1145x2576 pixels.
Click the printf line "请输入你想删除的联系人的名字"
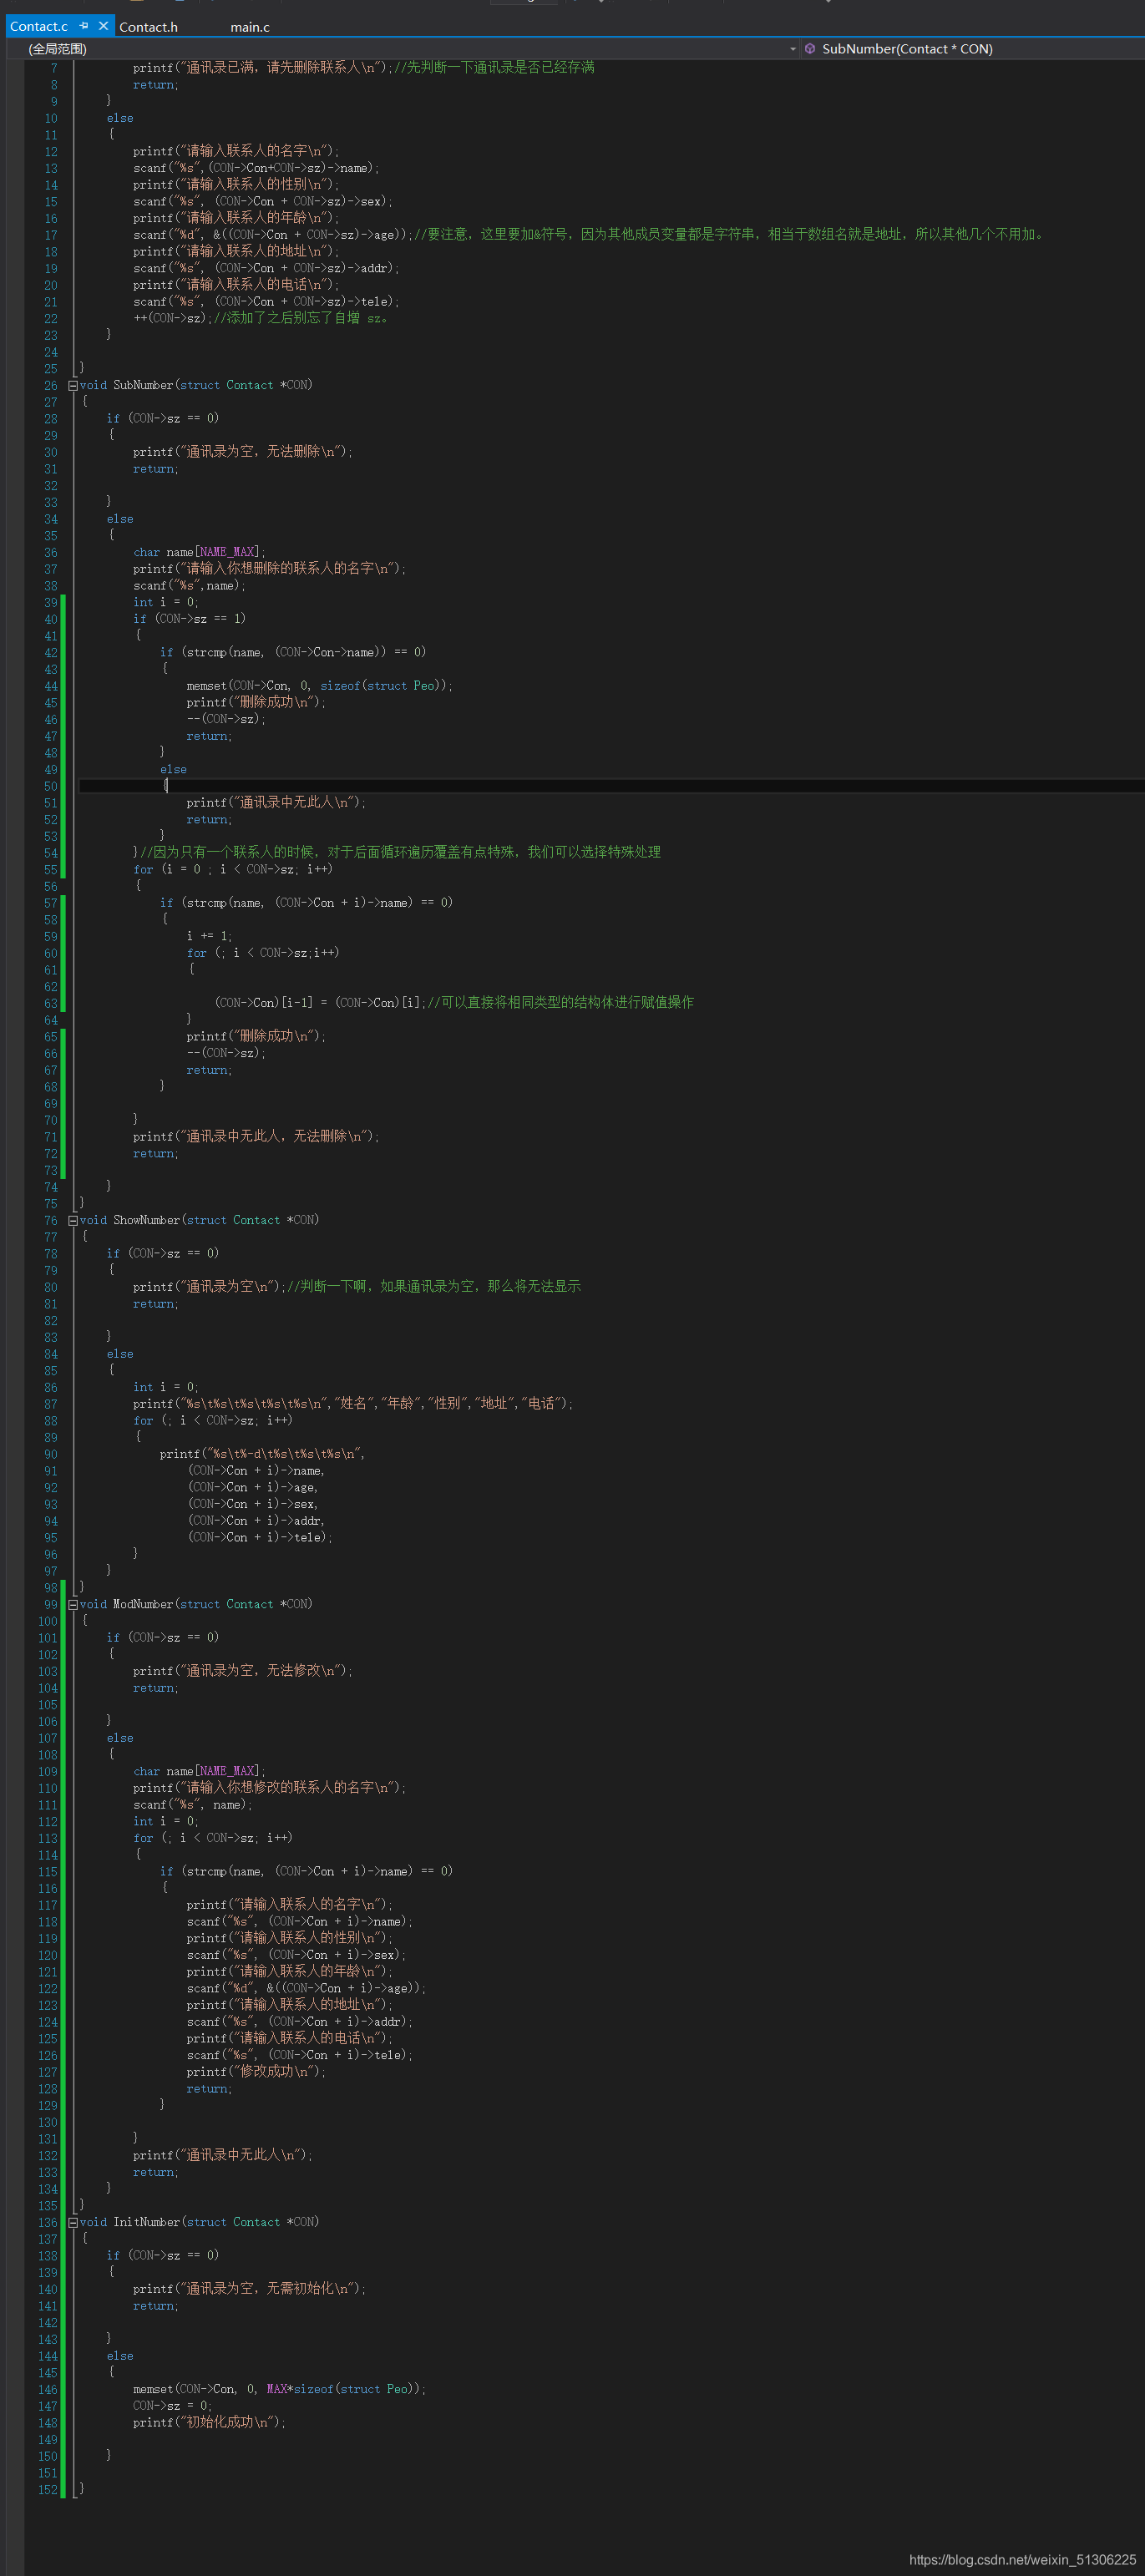(x=269, y=568)
